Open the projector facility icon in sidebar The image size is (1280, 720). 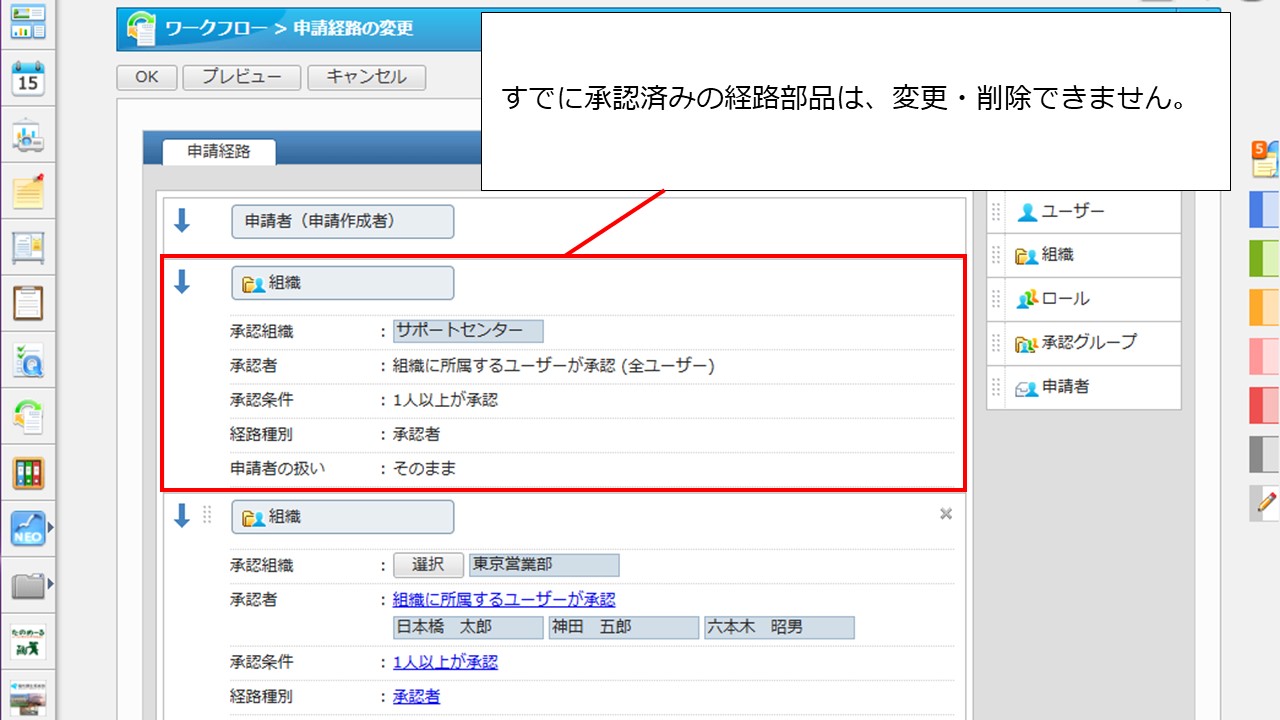[x=28, y=135]
